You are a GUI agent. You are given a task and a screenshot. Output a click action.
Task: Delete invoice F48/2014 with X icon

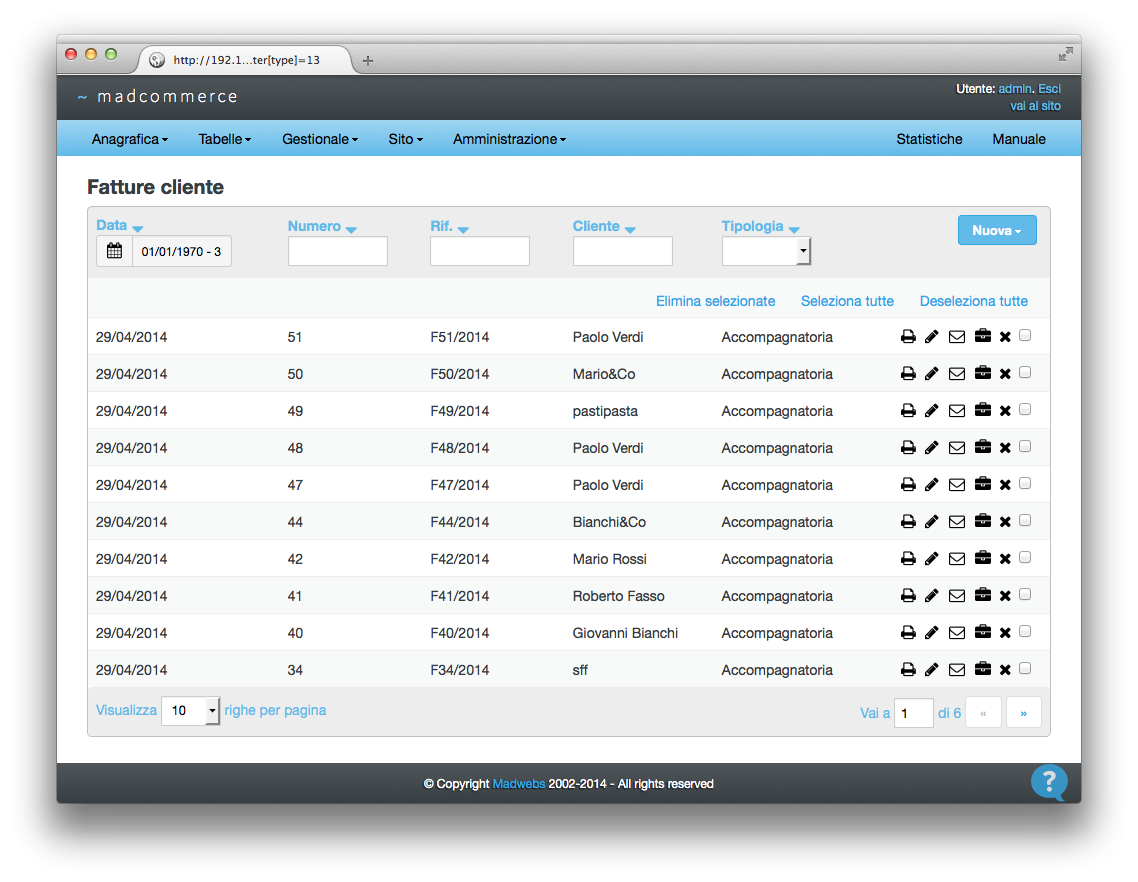pos(1005,448)
